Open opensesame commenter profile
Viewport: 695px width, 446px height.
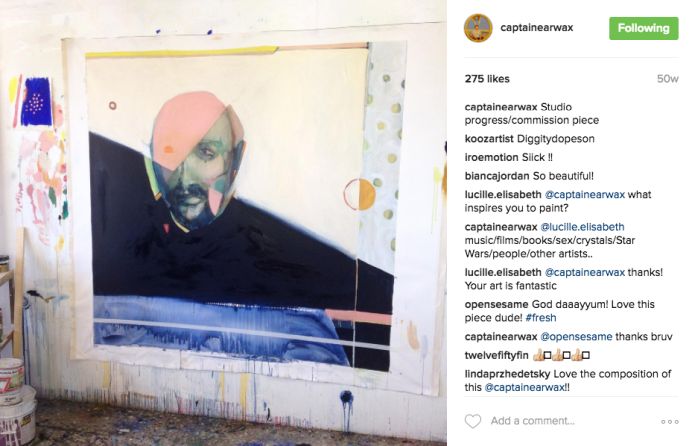click(x=496, y=305)
